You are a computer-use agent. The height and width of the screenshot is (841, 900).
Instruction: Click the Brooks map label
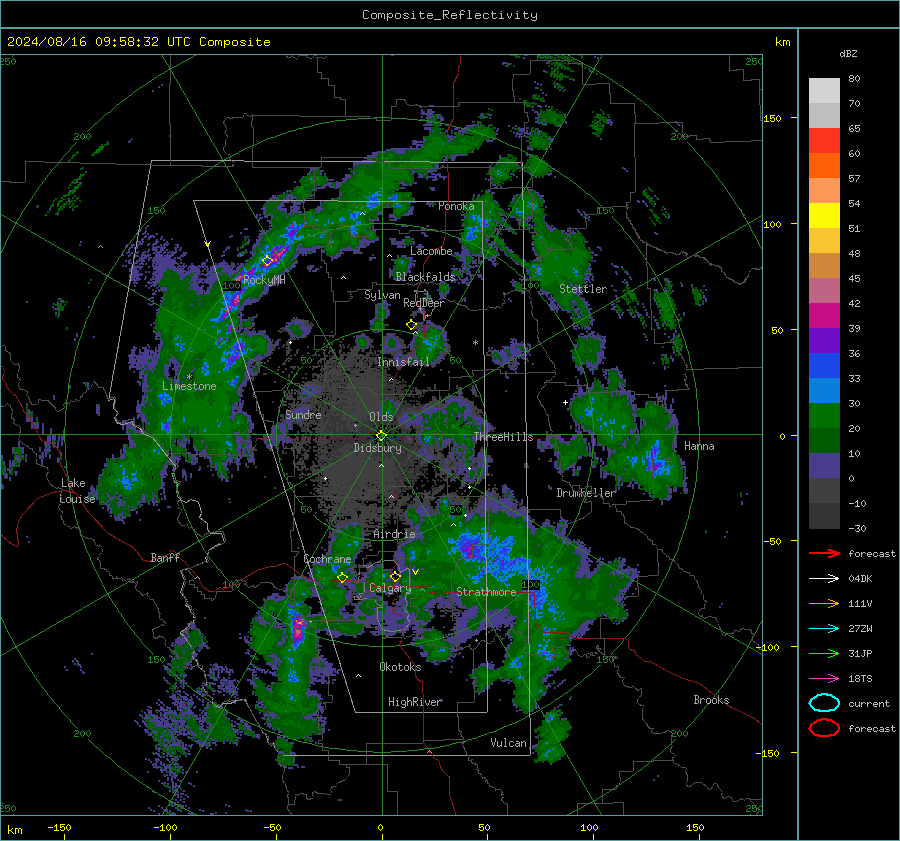[711, 700]
